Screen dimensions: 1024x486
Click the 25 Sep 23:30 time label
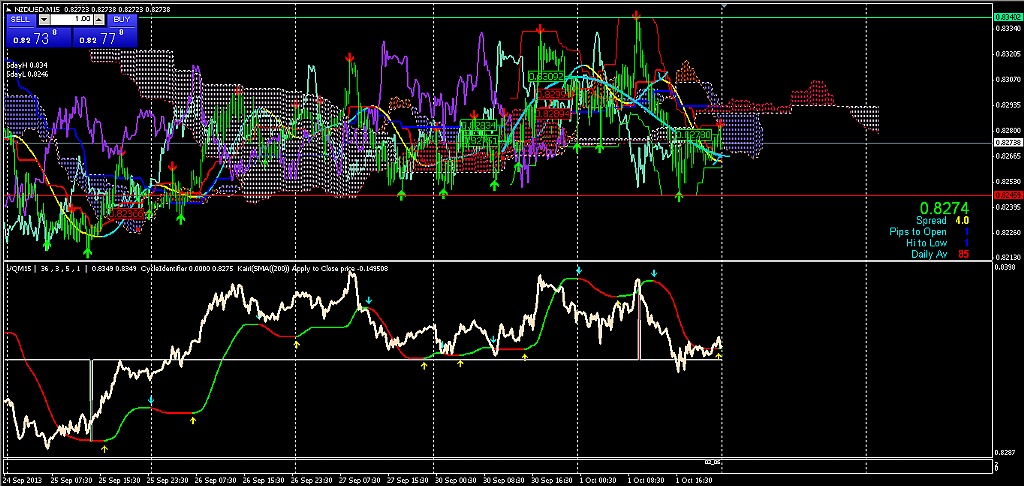coord(169,479)
